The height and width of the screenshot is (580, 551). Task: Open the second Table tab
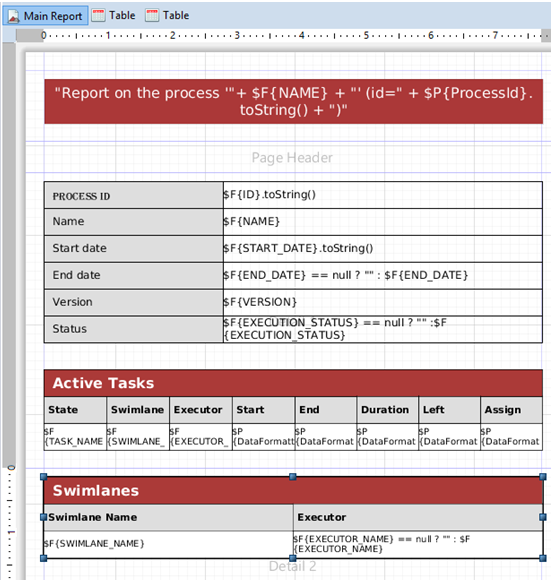[168, 16]
